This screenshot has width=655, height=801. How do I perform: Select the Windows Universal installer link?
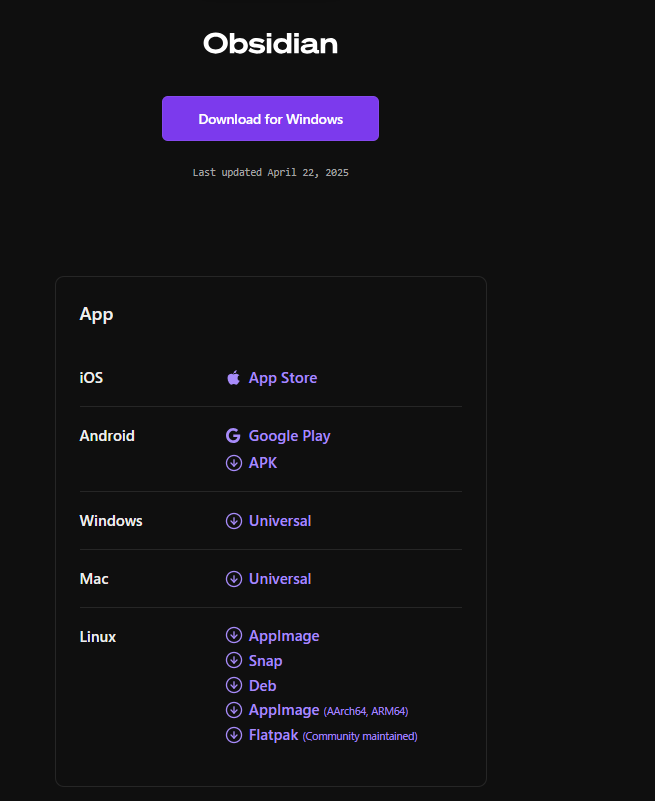(280, 521)
